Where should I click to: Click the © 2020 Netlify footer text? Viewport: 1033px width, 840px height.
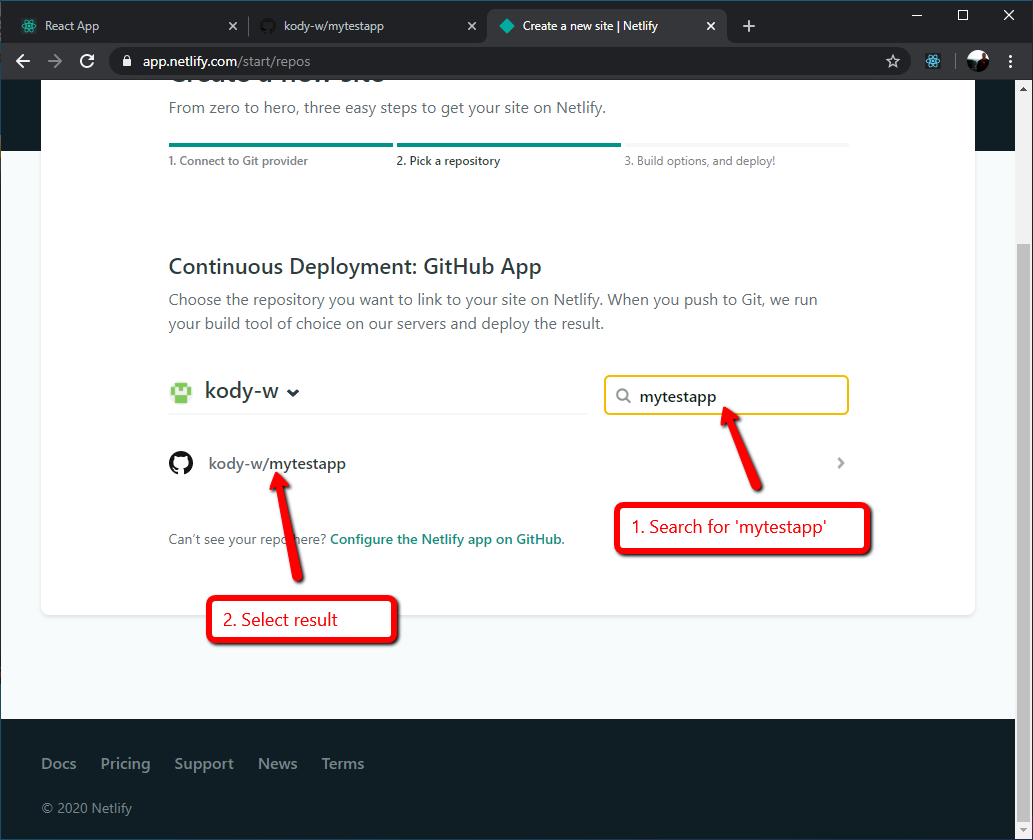[87, 808]
